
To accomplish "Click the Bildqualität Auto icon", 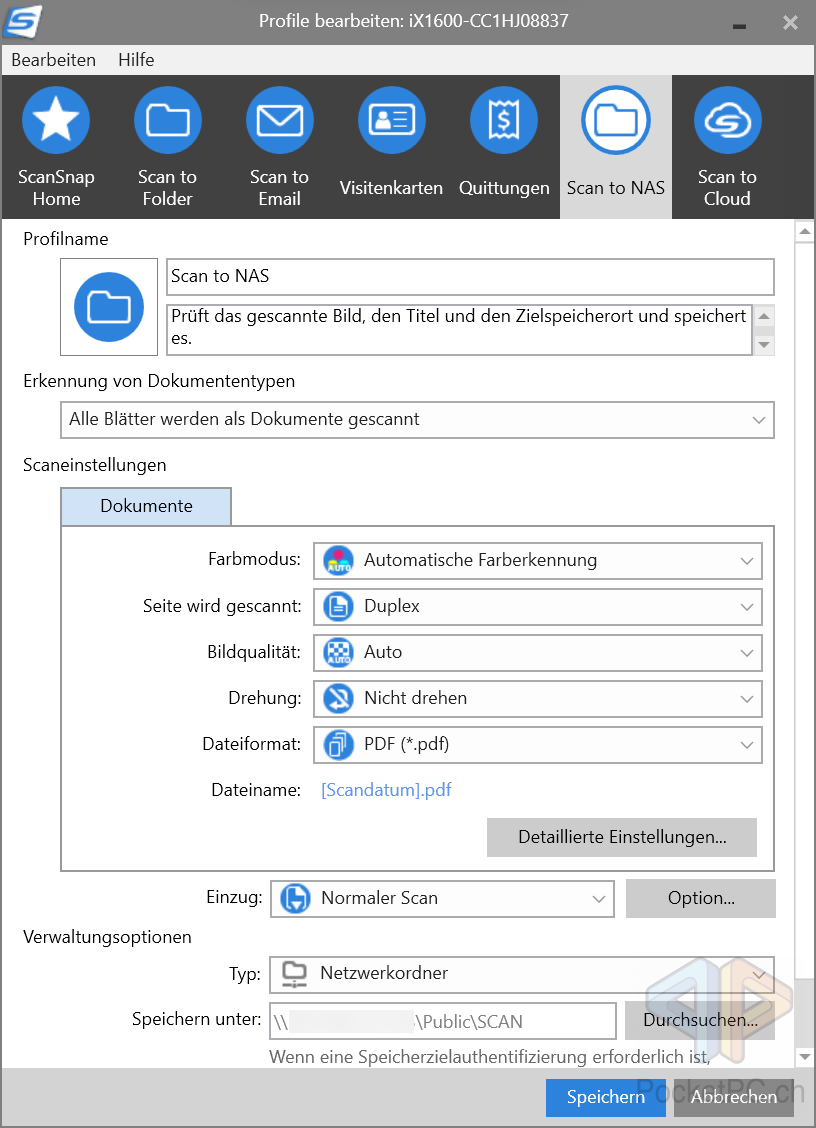I will coord(338,652).
